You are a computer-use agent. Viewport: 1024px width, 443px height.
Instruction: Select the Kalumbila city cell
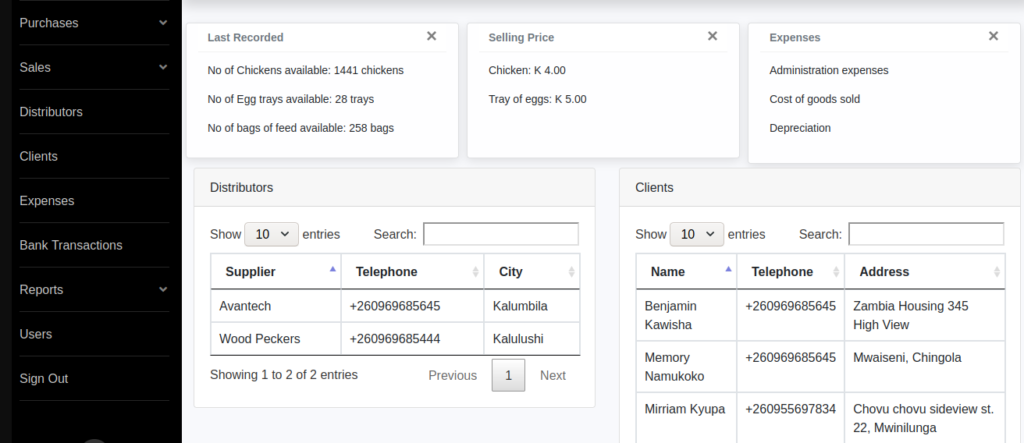[532, 306]
